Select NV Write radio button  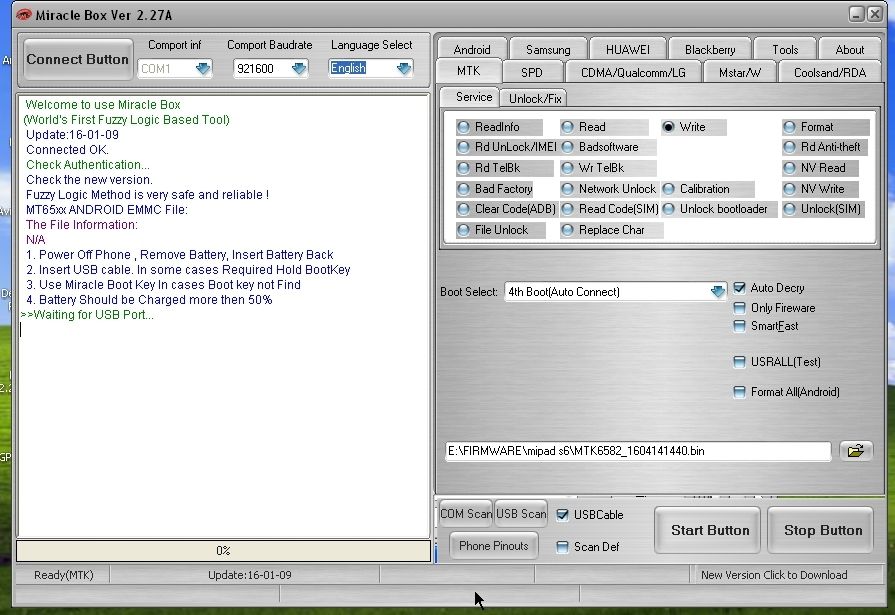[822, 188]
